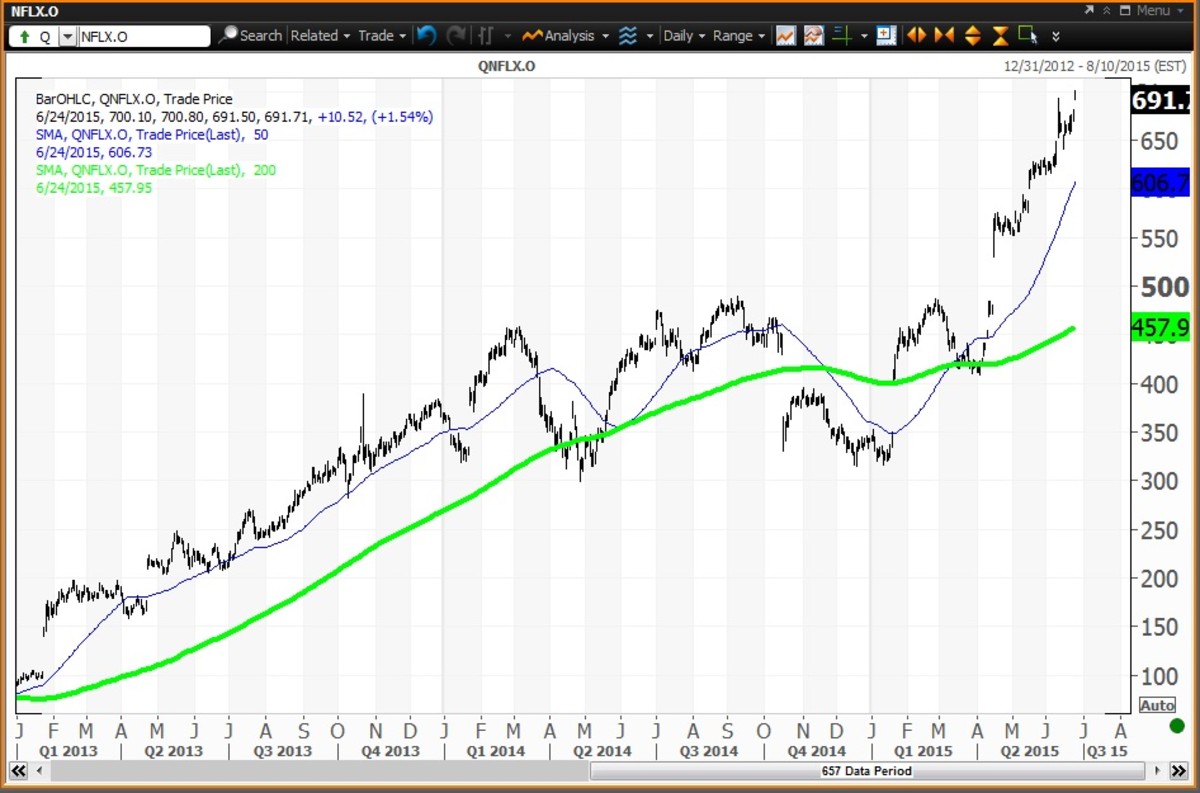Click the NFLX.O symbol input field
The image size is (1200, 793).
[x=143, y=36]
